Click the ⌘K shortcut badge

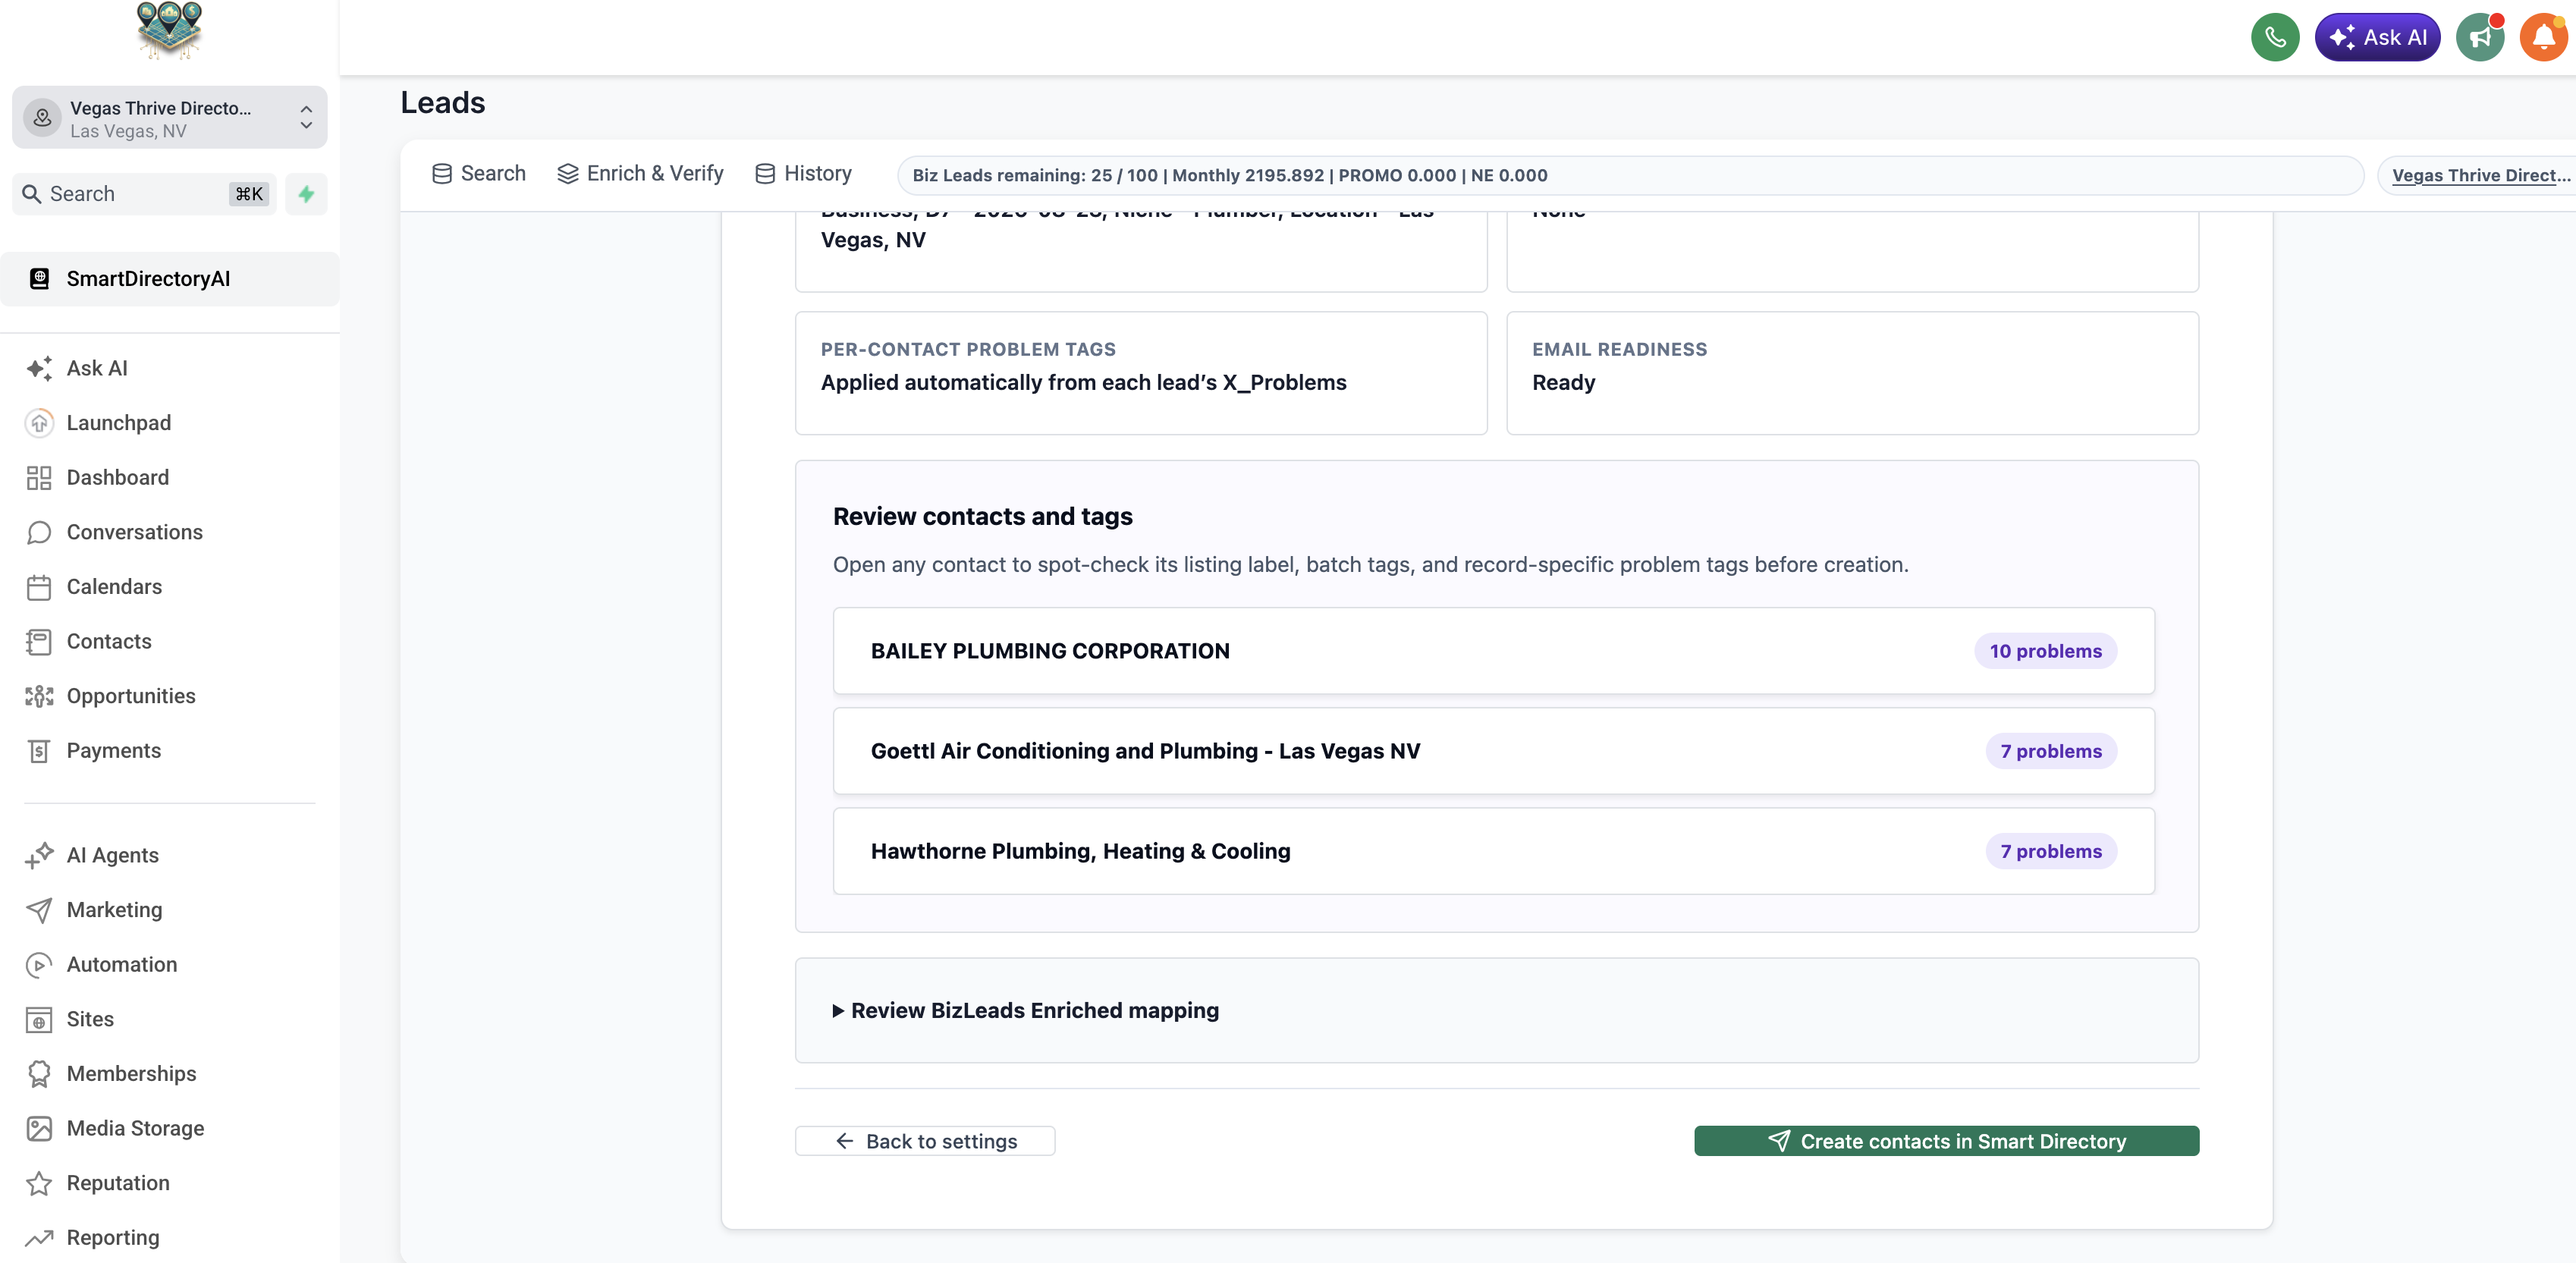pos(249,194)
